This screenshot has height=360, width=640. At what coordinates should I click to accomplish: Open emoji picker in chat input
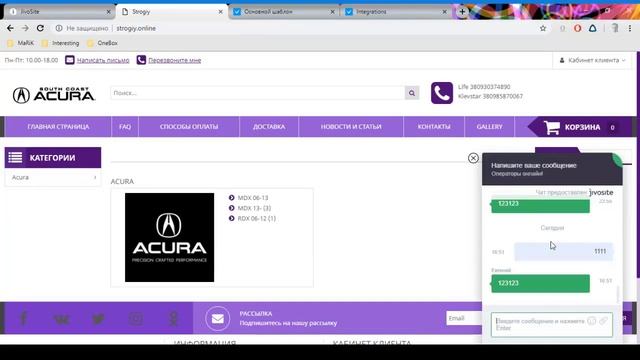pos(591,321)
